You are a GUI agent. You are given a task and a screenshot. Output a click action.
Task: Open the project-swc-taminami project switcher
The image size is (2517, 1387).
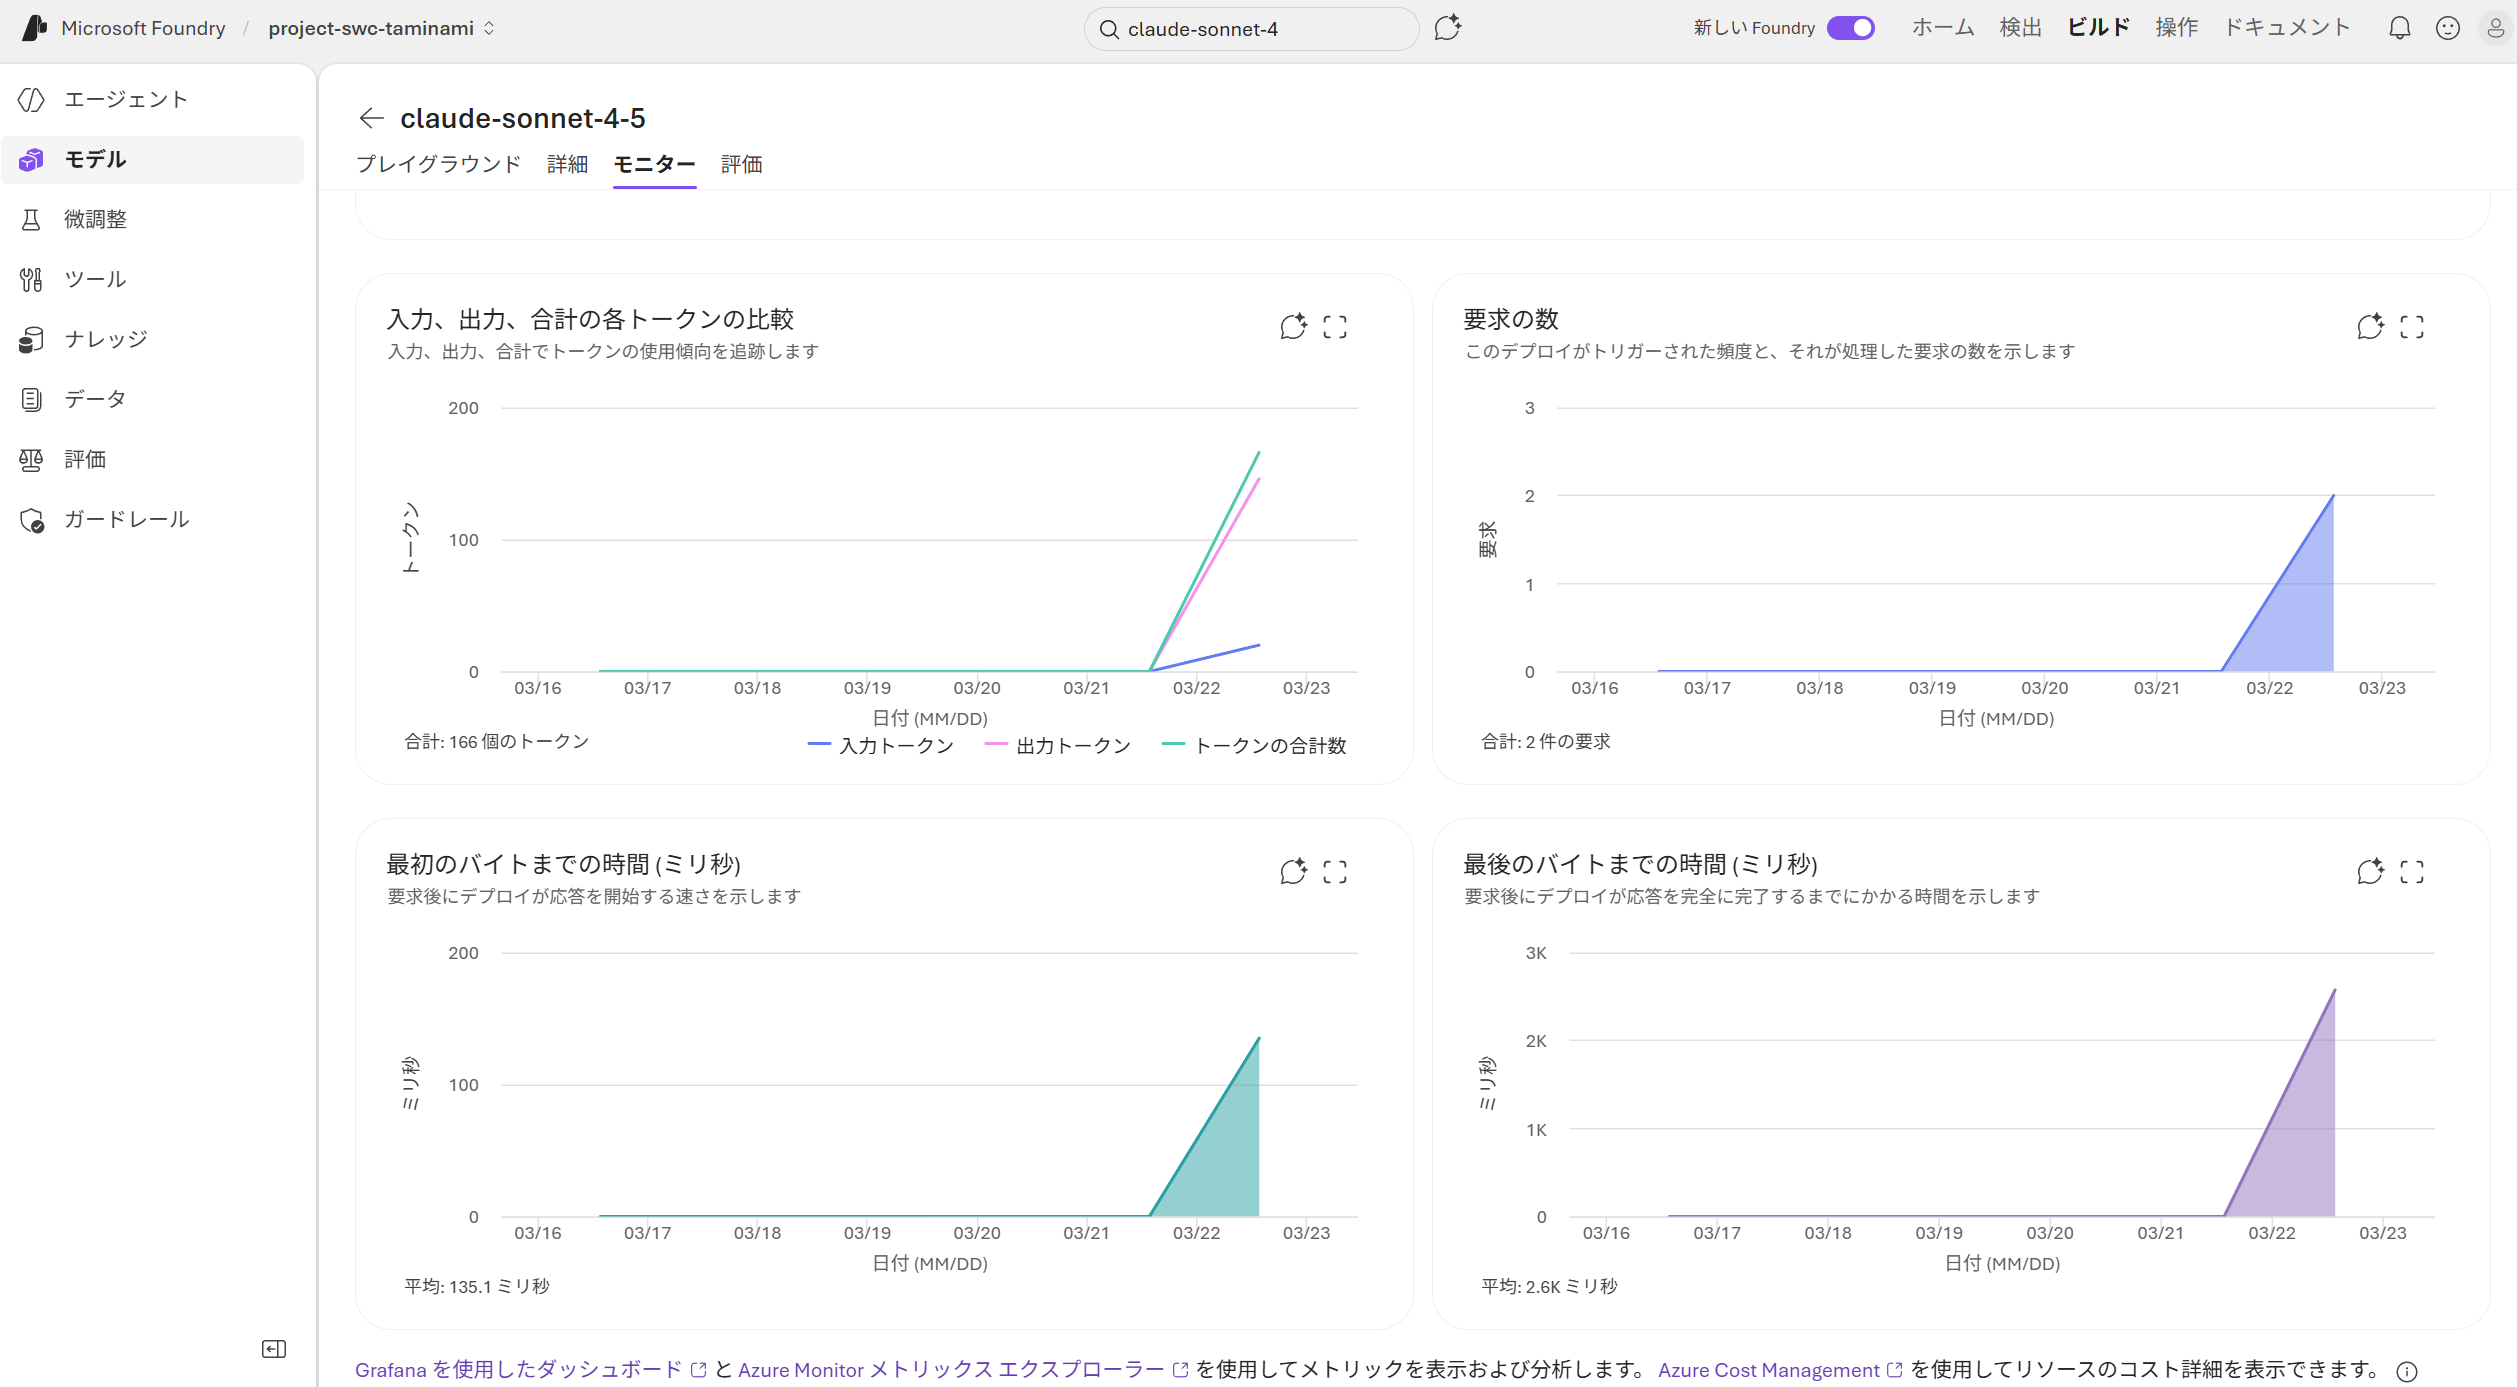[381, 28]
